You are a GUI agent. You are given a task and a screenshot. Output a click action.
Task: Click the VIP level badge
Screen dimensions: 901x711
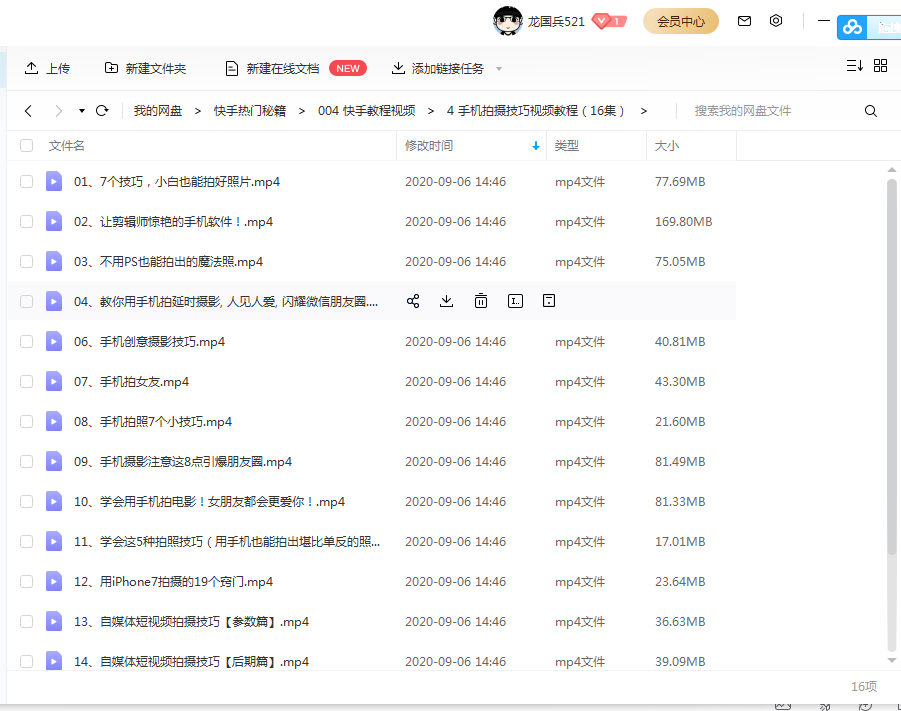pyautogui.click(x=609, y=21)
